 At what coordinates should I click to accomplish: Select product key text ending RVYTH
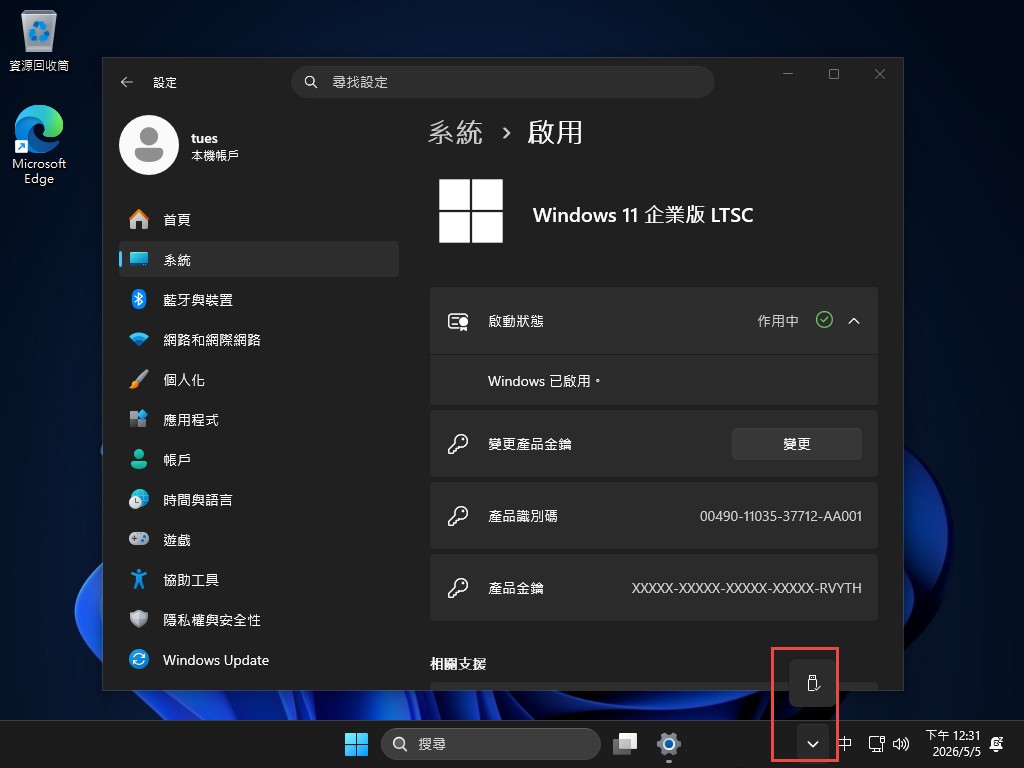pos(746,588)
